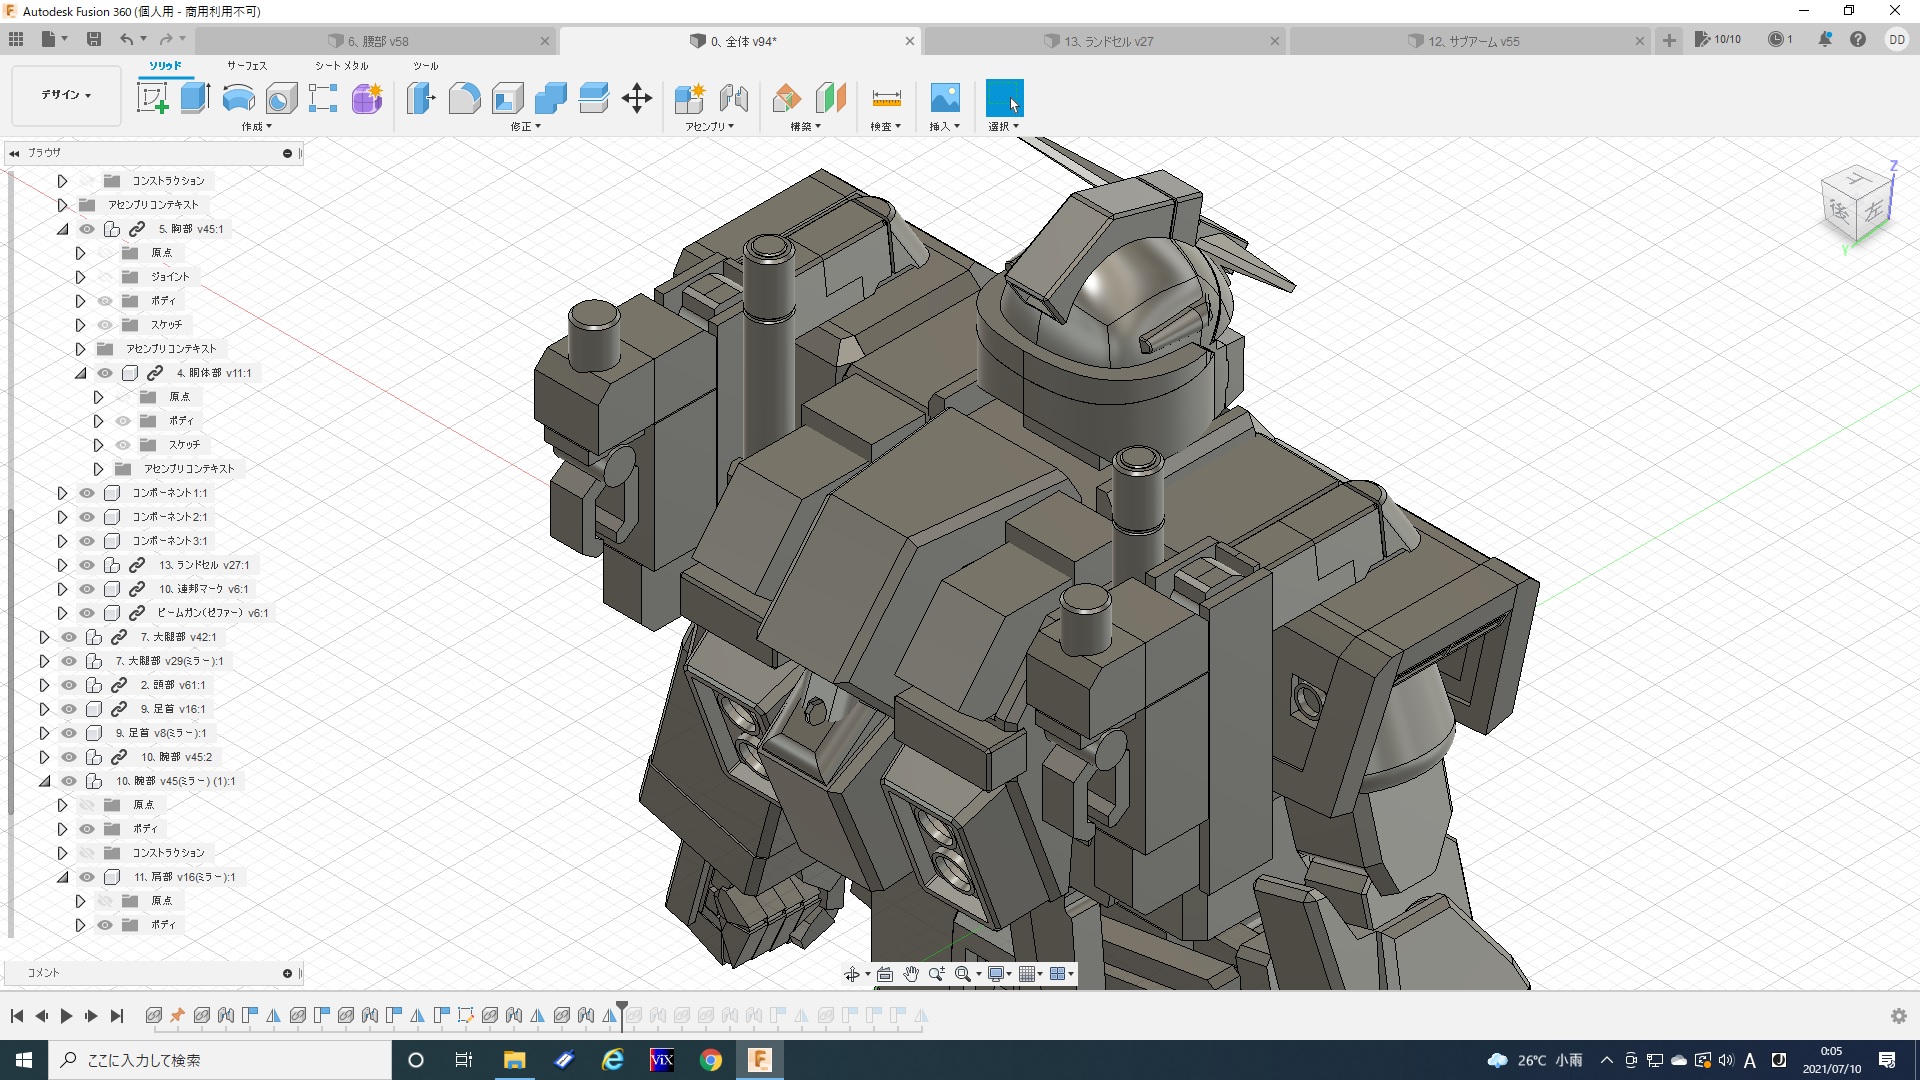Screen dimensions: 1920x1080
Task: Click the Insert image icon
Action: [944, 98]
